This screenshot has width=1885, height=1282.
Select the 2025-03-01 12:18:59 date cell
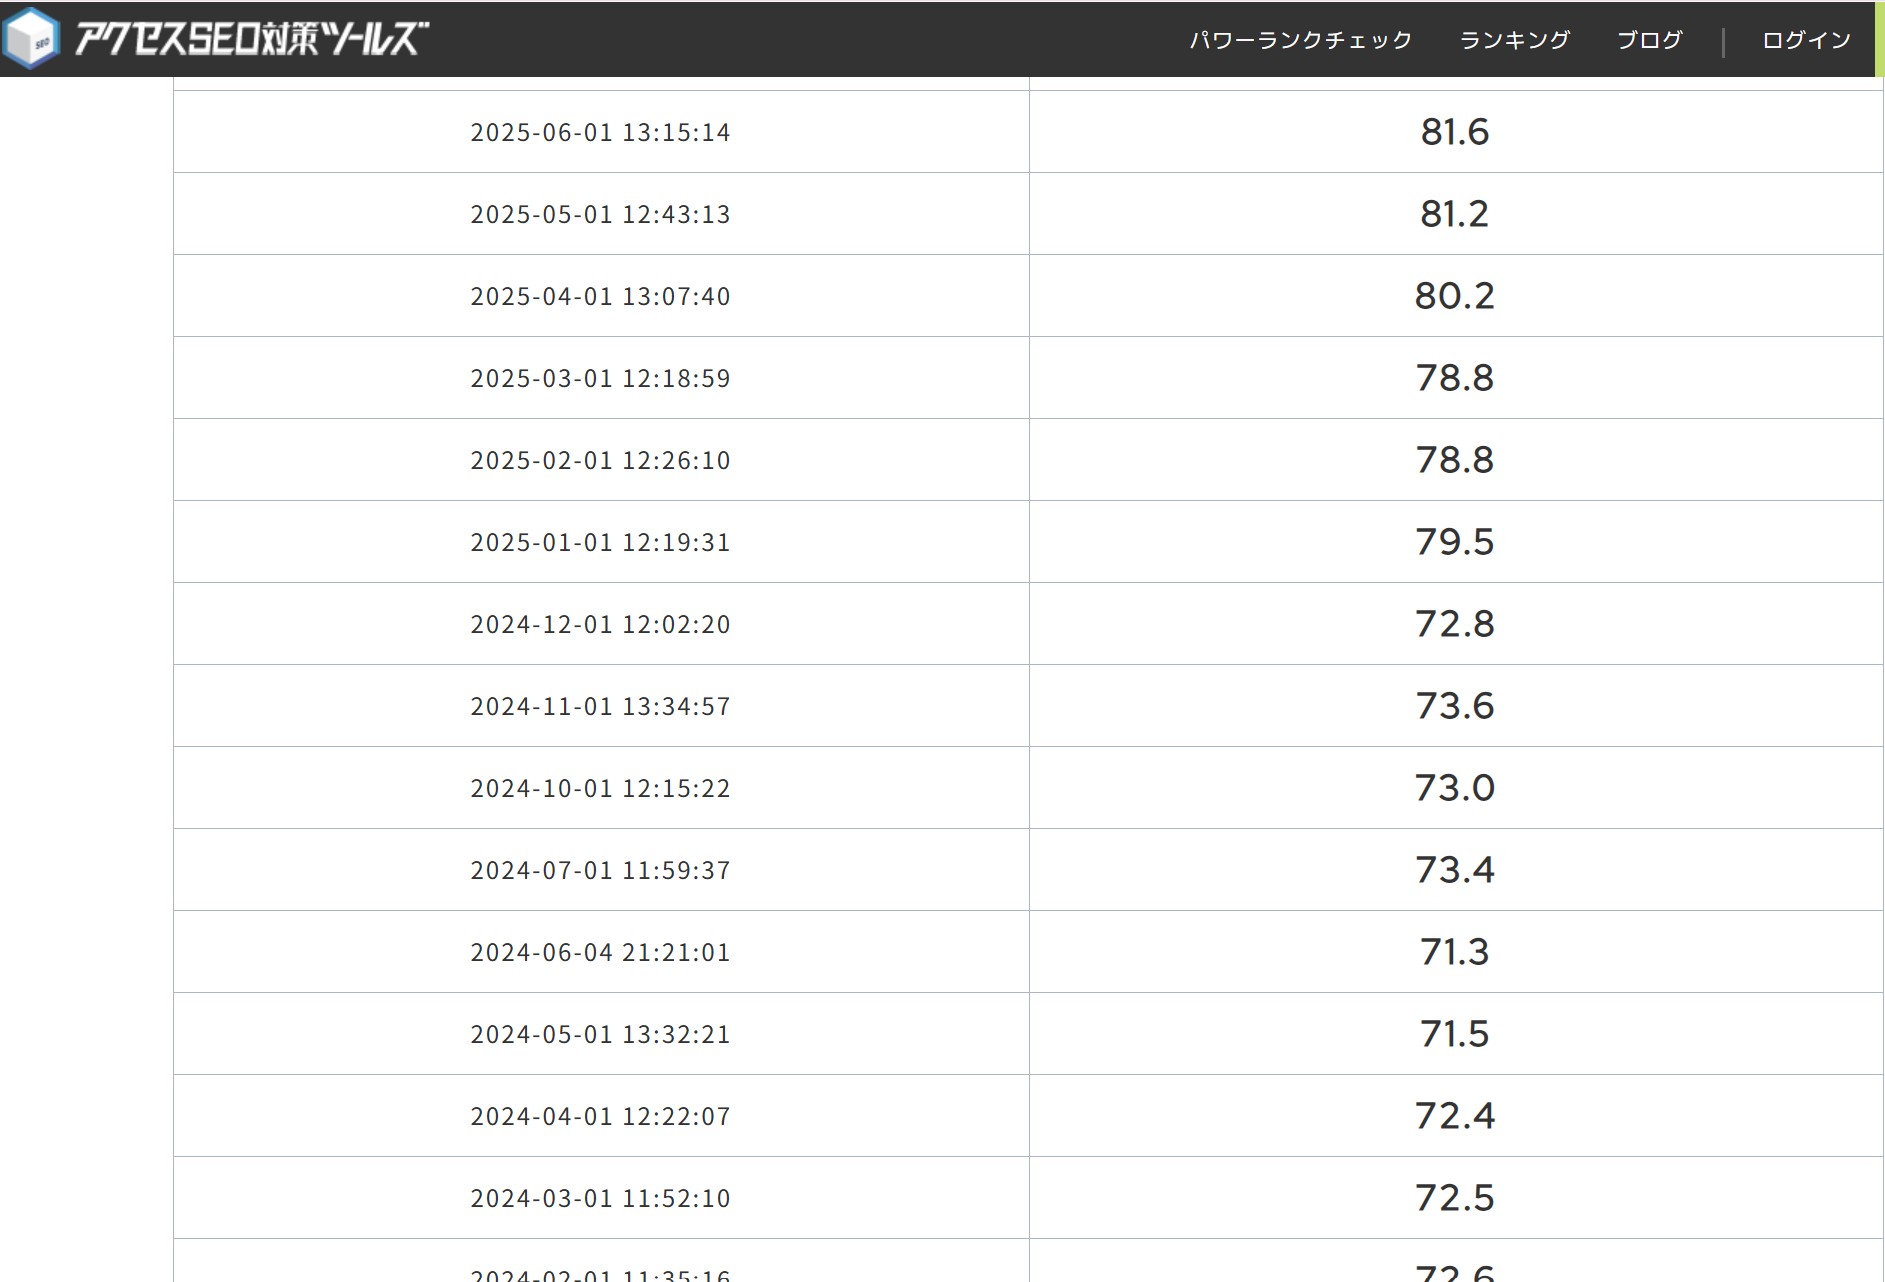click(x=600, y=378)
